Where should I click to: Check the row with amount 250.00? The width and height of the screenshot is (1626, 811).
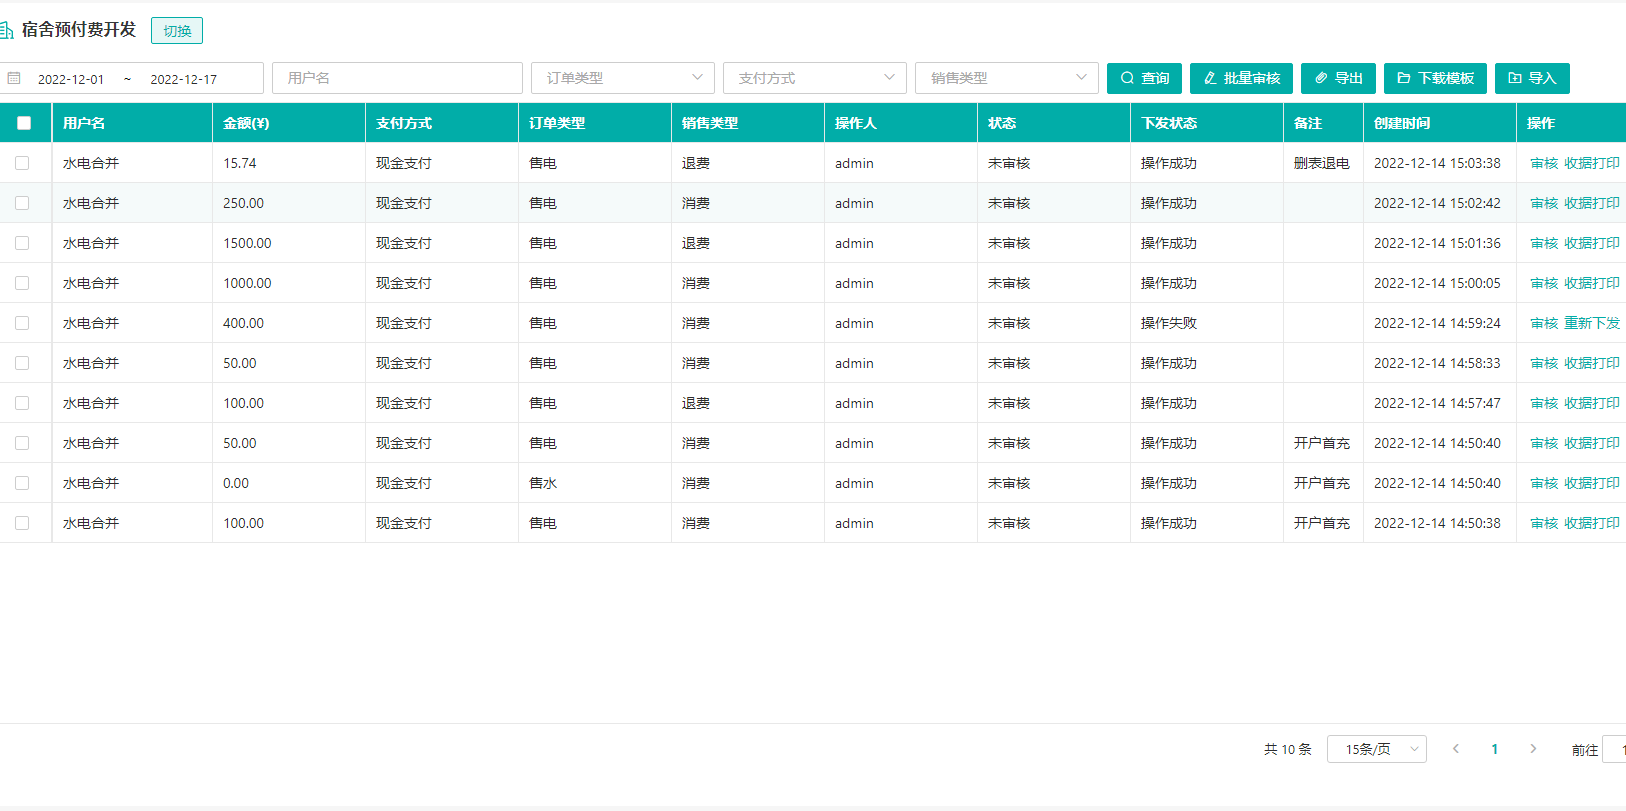[22, 203]
